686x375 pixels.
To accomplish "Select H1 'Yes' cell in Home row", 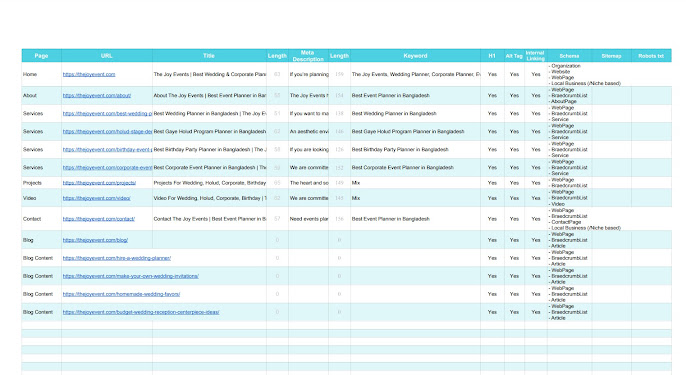I will tap(492, 74).
